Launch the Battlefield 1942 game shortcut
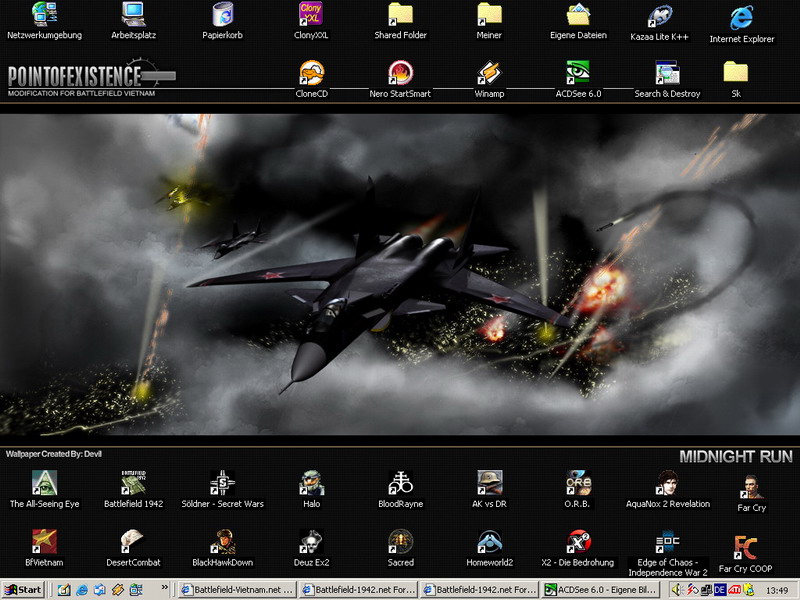The image size is (800, 600). point(134,490)
